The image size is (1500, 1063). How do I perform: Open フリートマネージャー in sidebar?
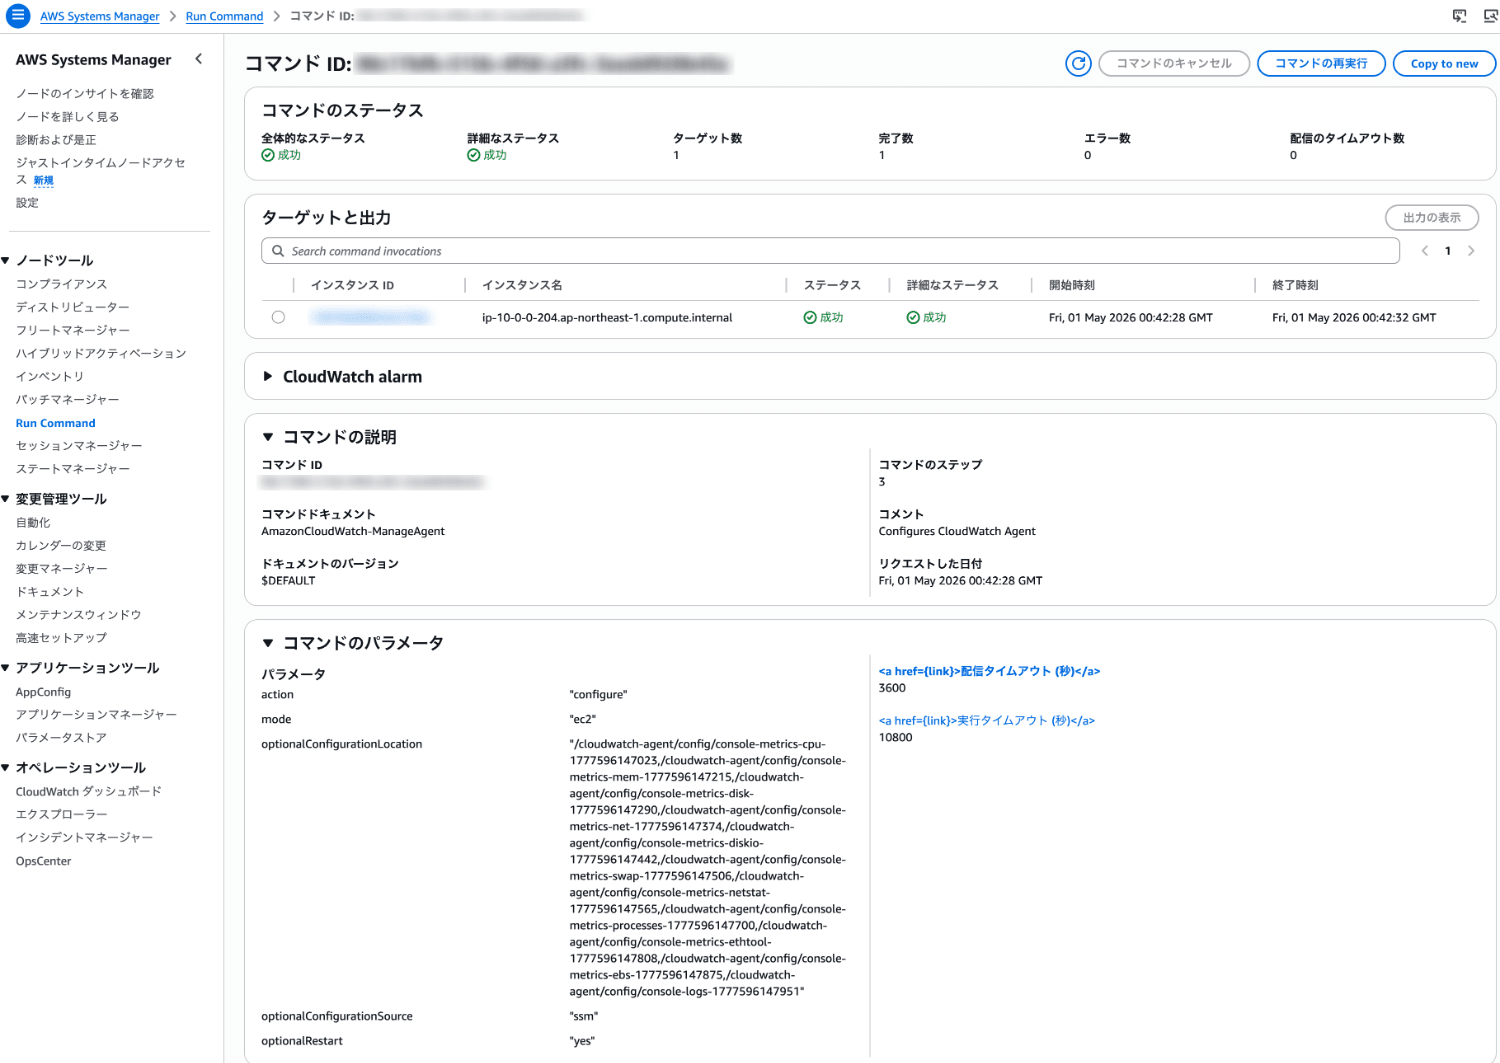point(73,330)
